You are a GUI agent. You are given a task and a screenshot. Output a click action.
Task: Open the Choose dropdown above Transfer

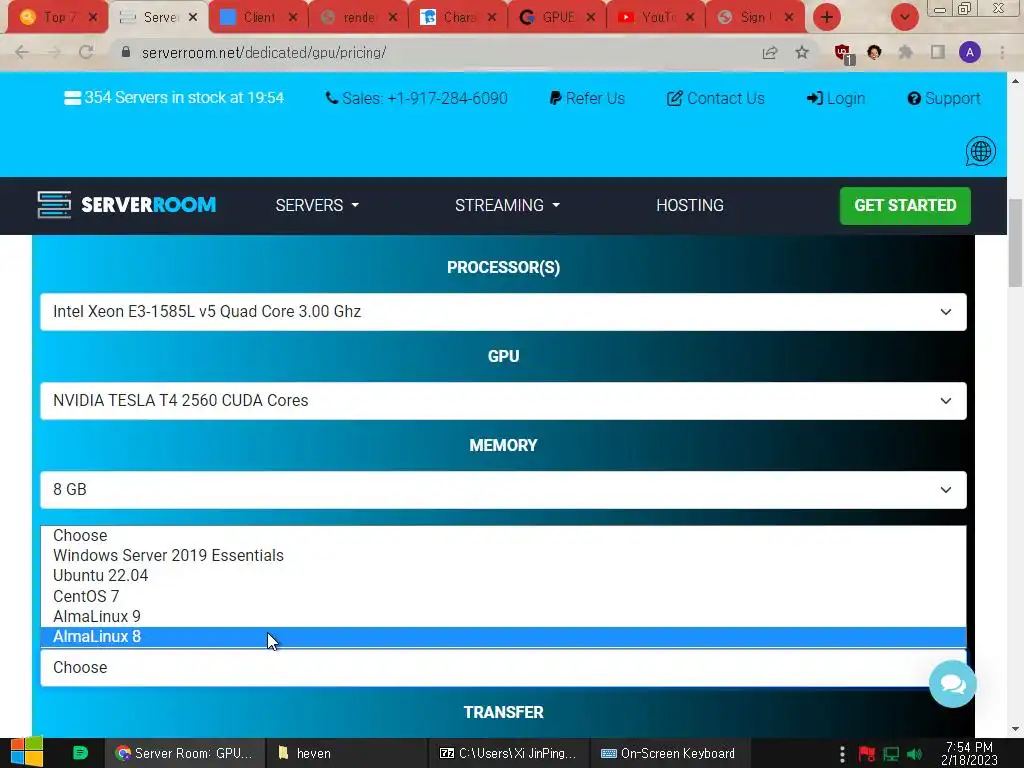click(x=503, y=667)
